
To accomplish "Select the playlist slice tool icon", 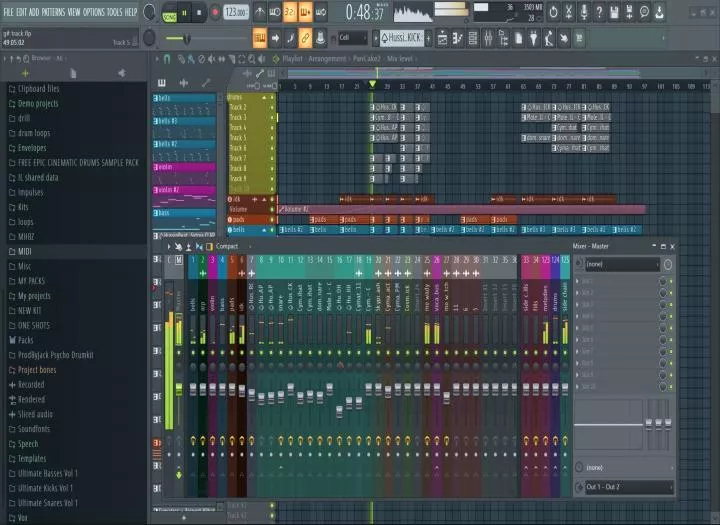I will (232, 59).
